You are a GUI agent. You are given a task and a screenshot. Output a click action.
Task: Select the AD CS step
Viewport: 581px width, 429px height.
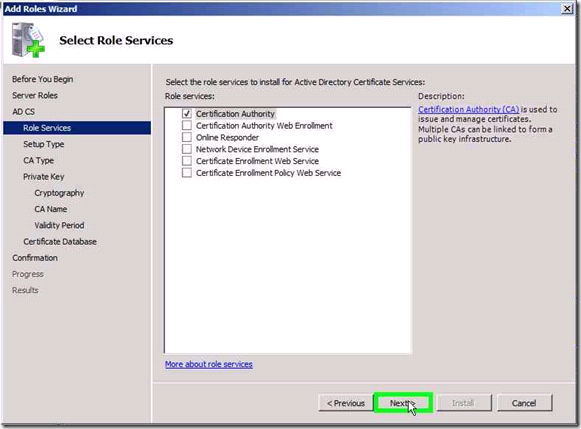pyautogui.click(x=23, y=112)
